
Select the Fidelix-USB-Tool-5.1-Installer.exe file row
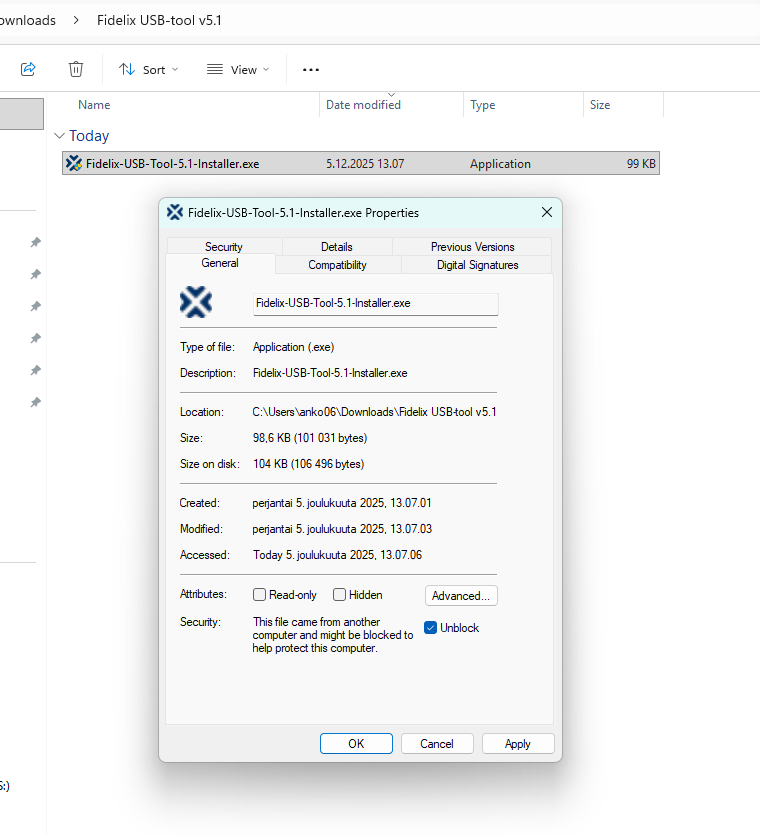click(361, 163)
